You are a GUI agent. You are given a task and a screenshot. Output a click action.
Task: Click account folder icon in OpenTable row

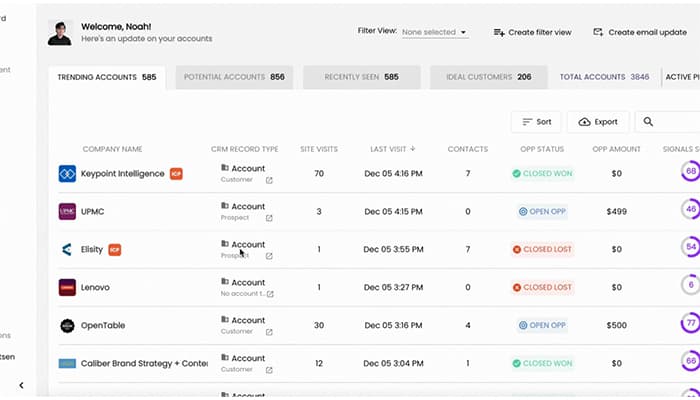pos(225,320)
